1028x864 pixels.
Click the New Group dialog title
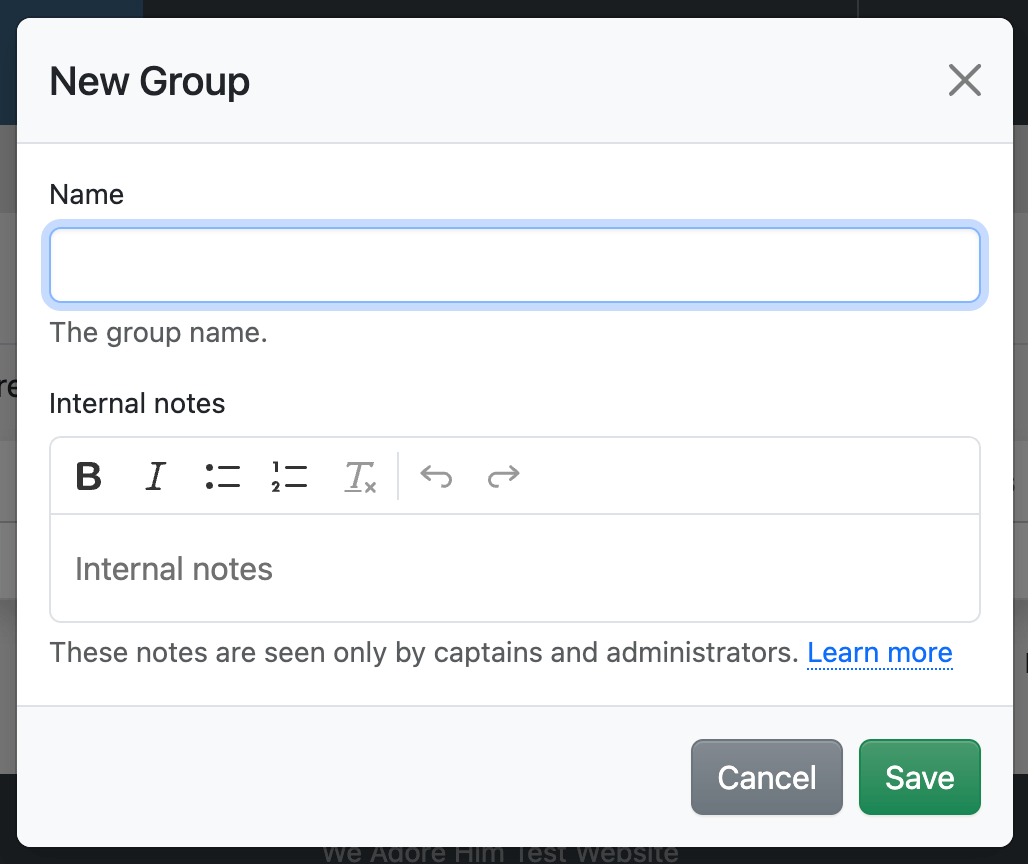(x=150, y=81)
